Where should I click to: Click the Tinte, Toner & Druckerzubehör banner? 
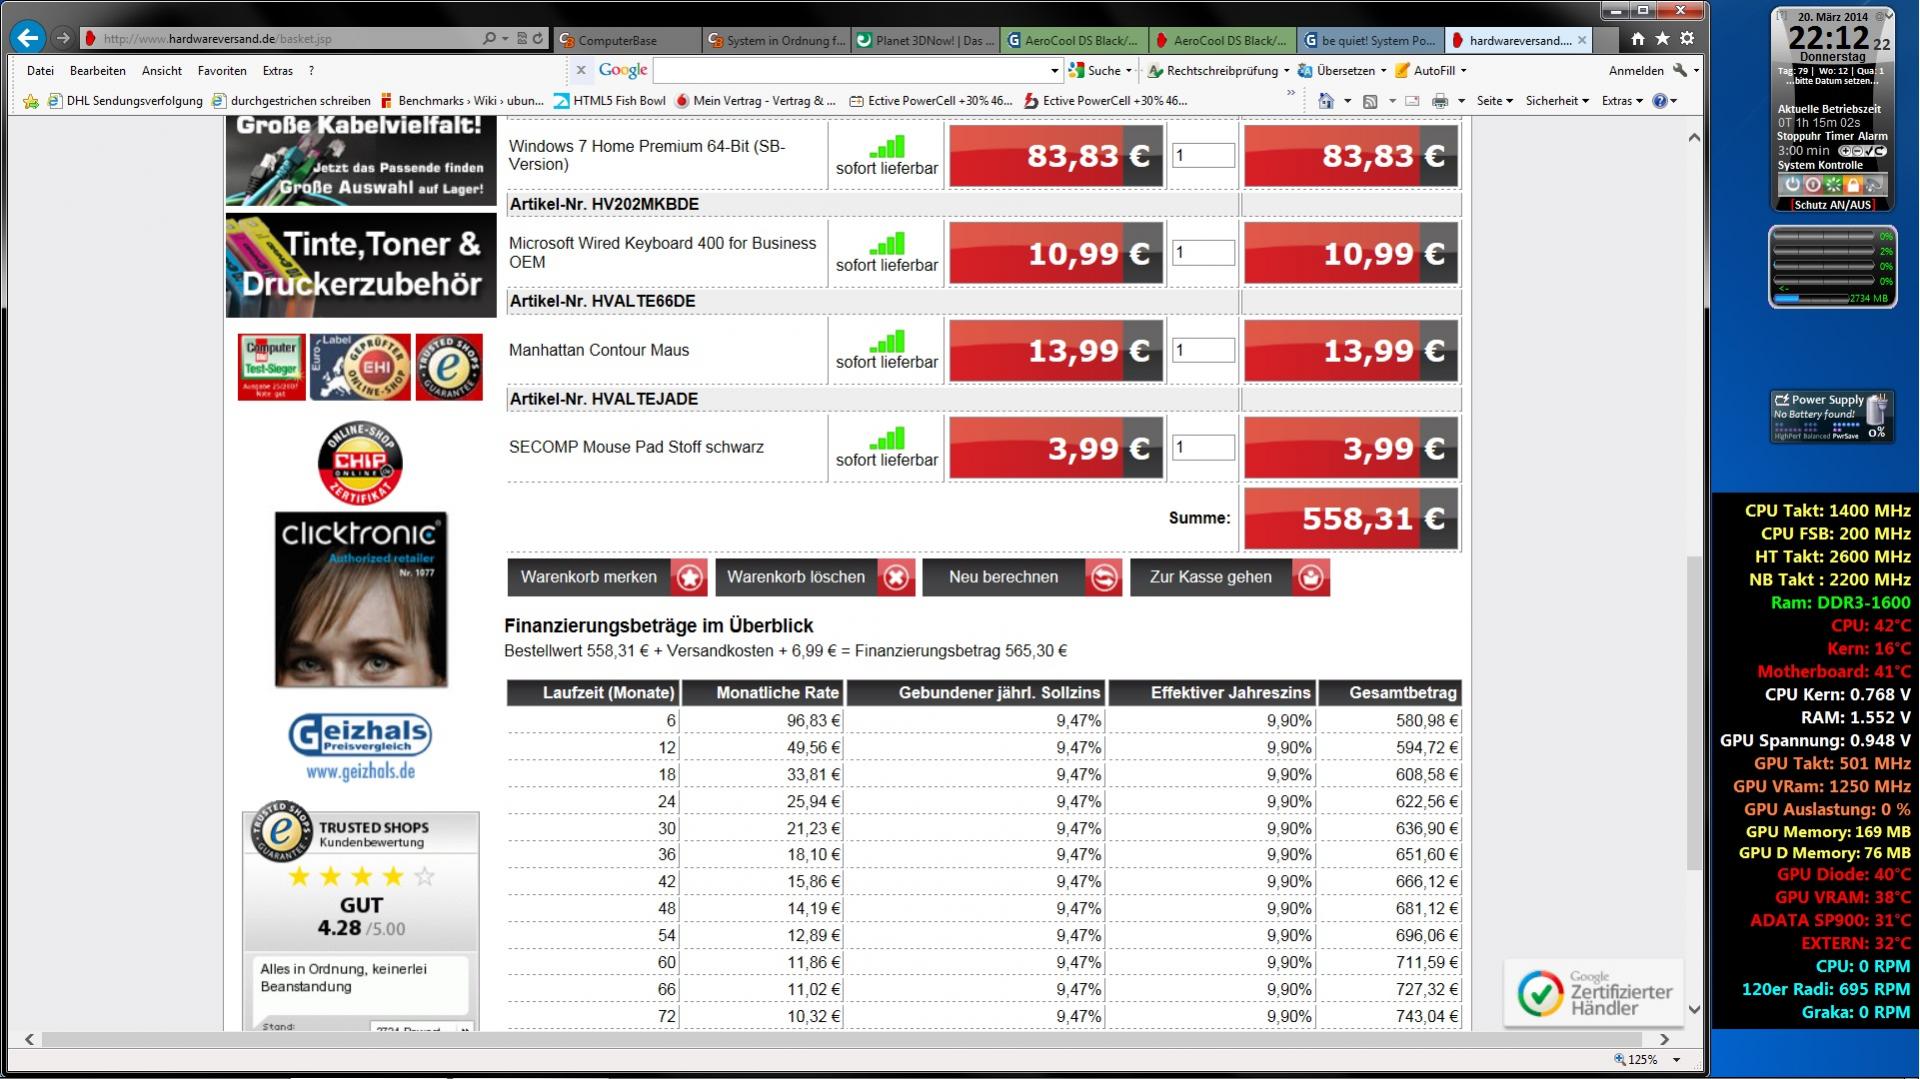coord(361,265)
